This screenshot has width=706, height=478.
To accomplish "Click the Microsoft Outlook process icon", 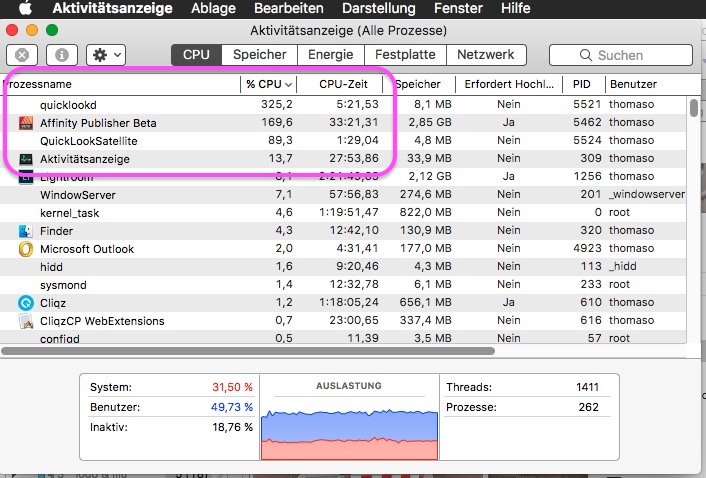I will point(26,249).
